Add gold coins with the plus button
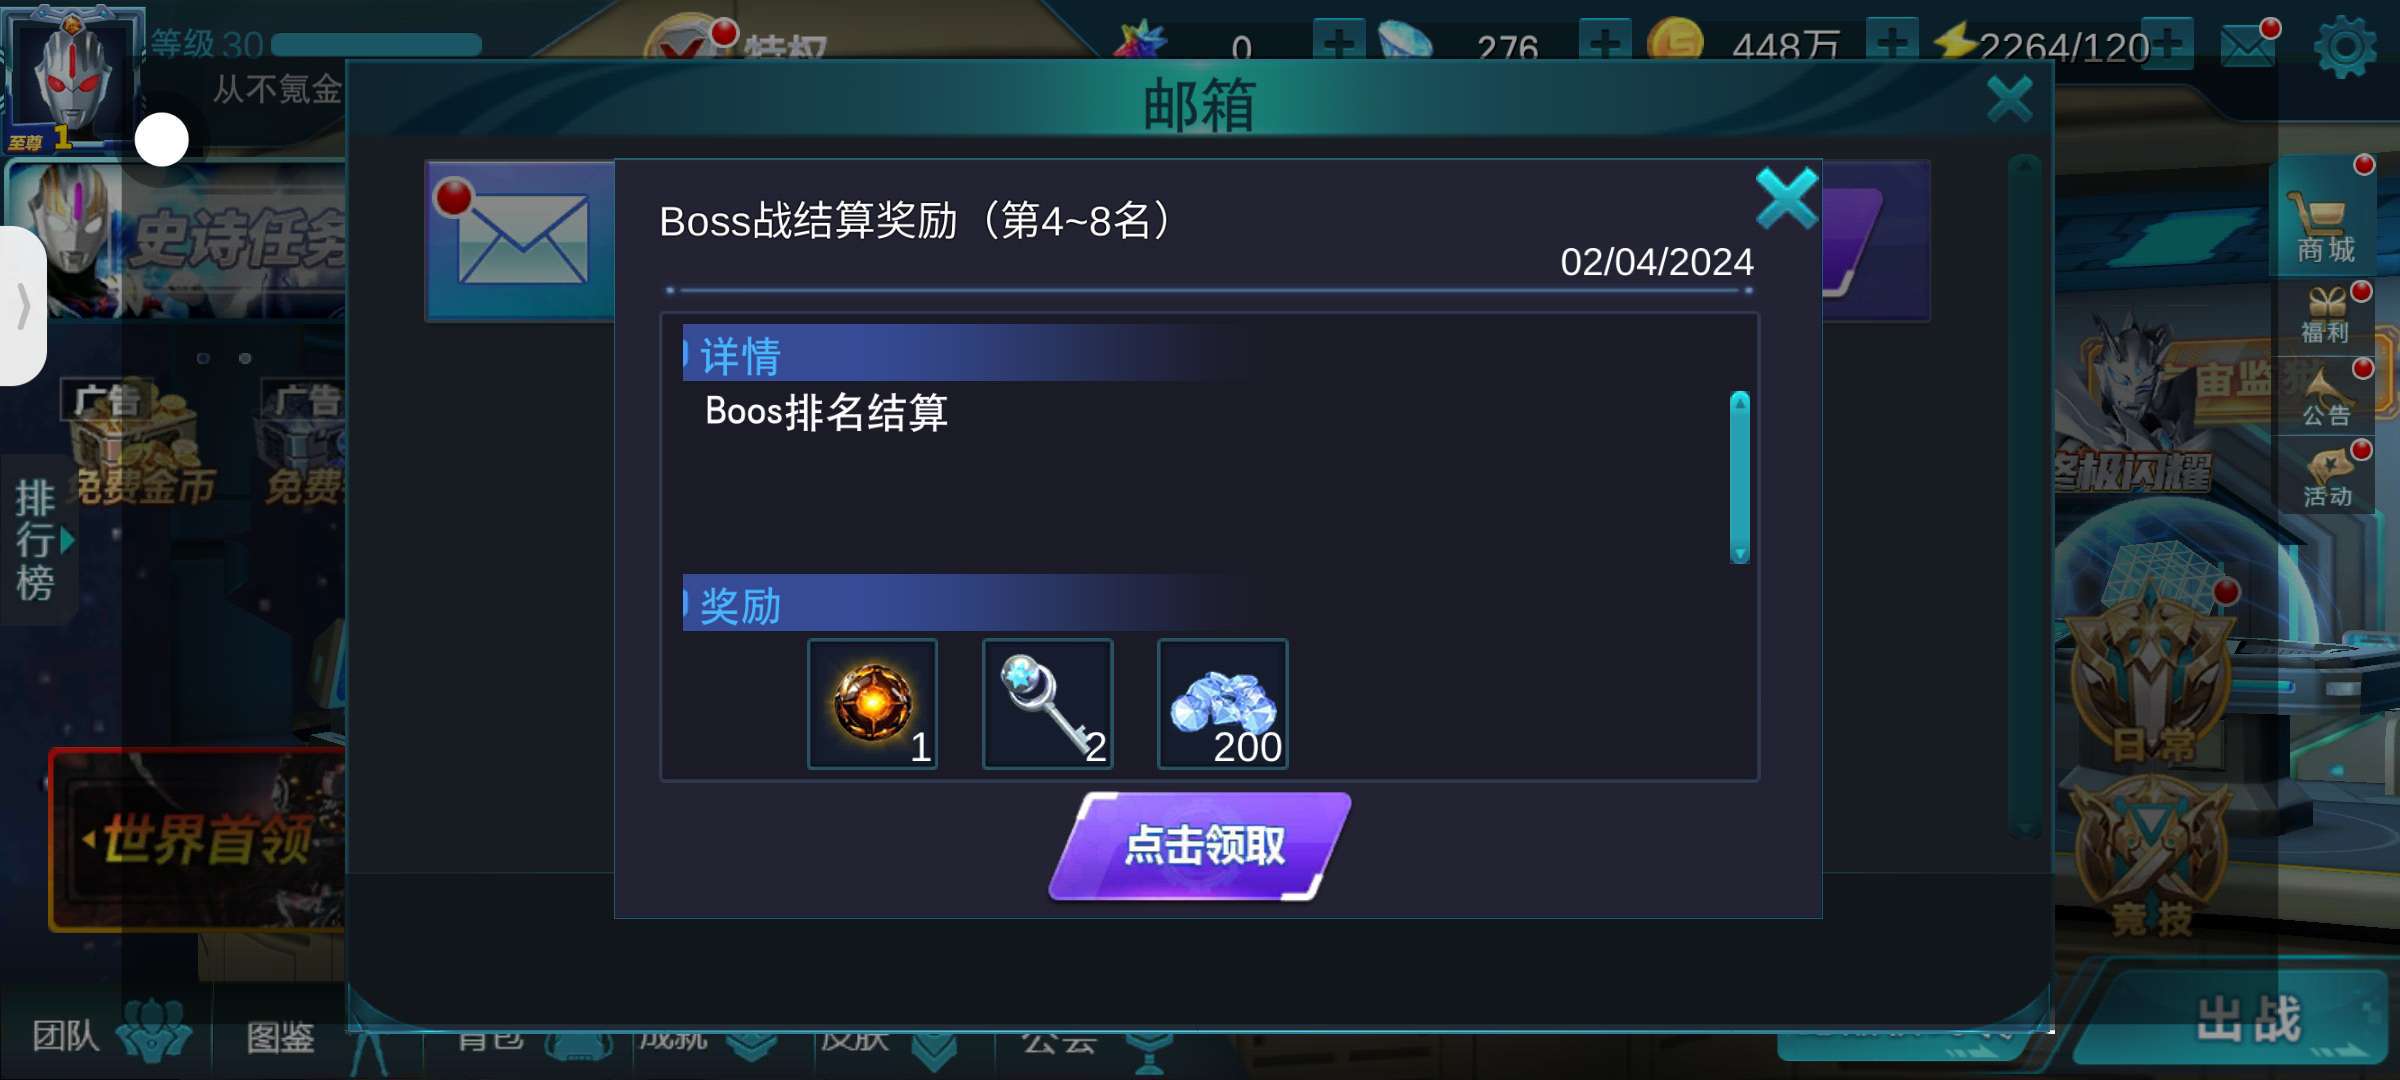 [1891, 44]
